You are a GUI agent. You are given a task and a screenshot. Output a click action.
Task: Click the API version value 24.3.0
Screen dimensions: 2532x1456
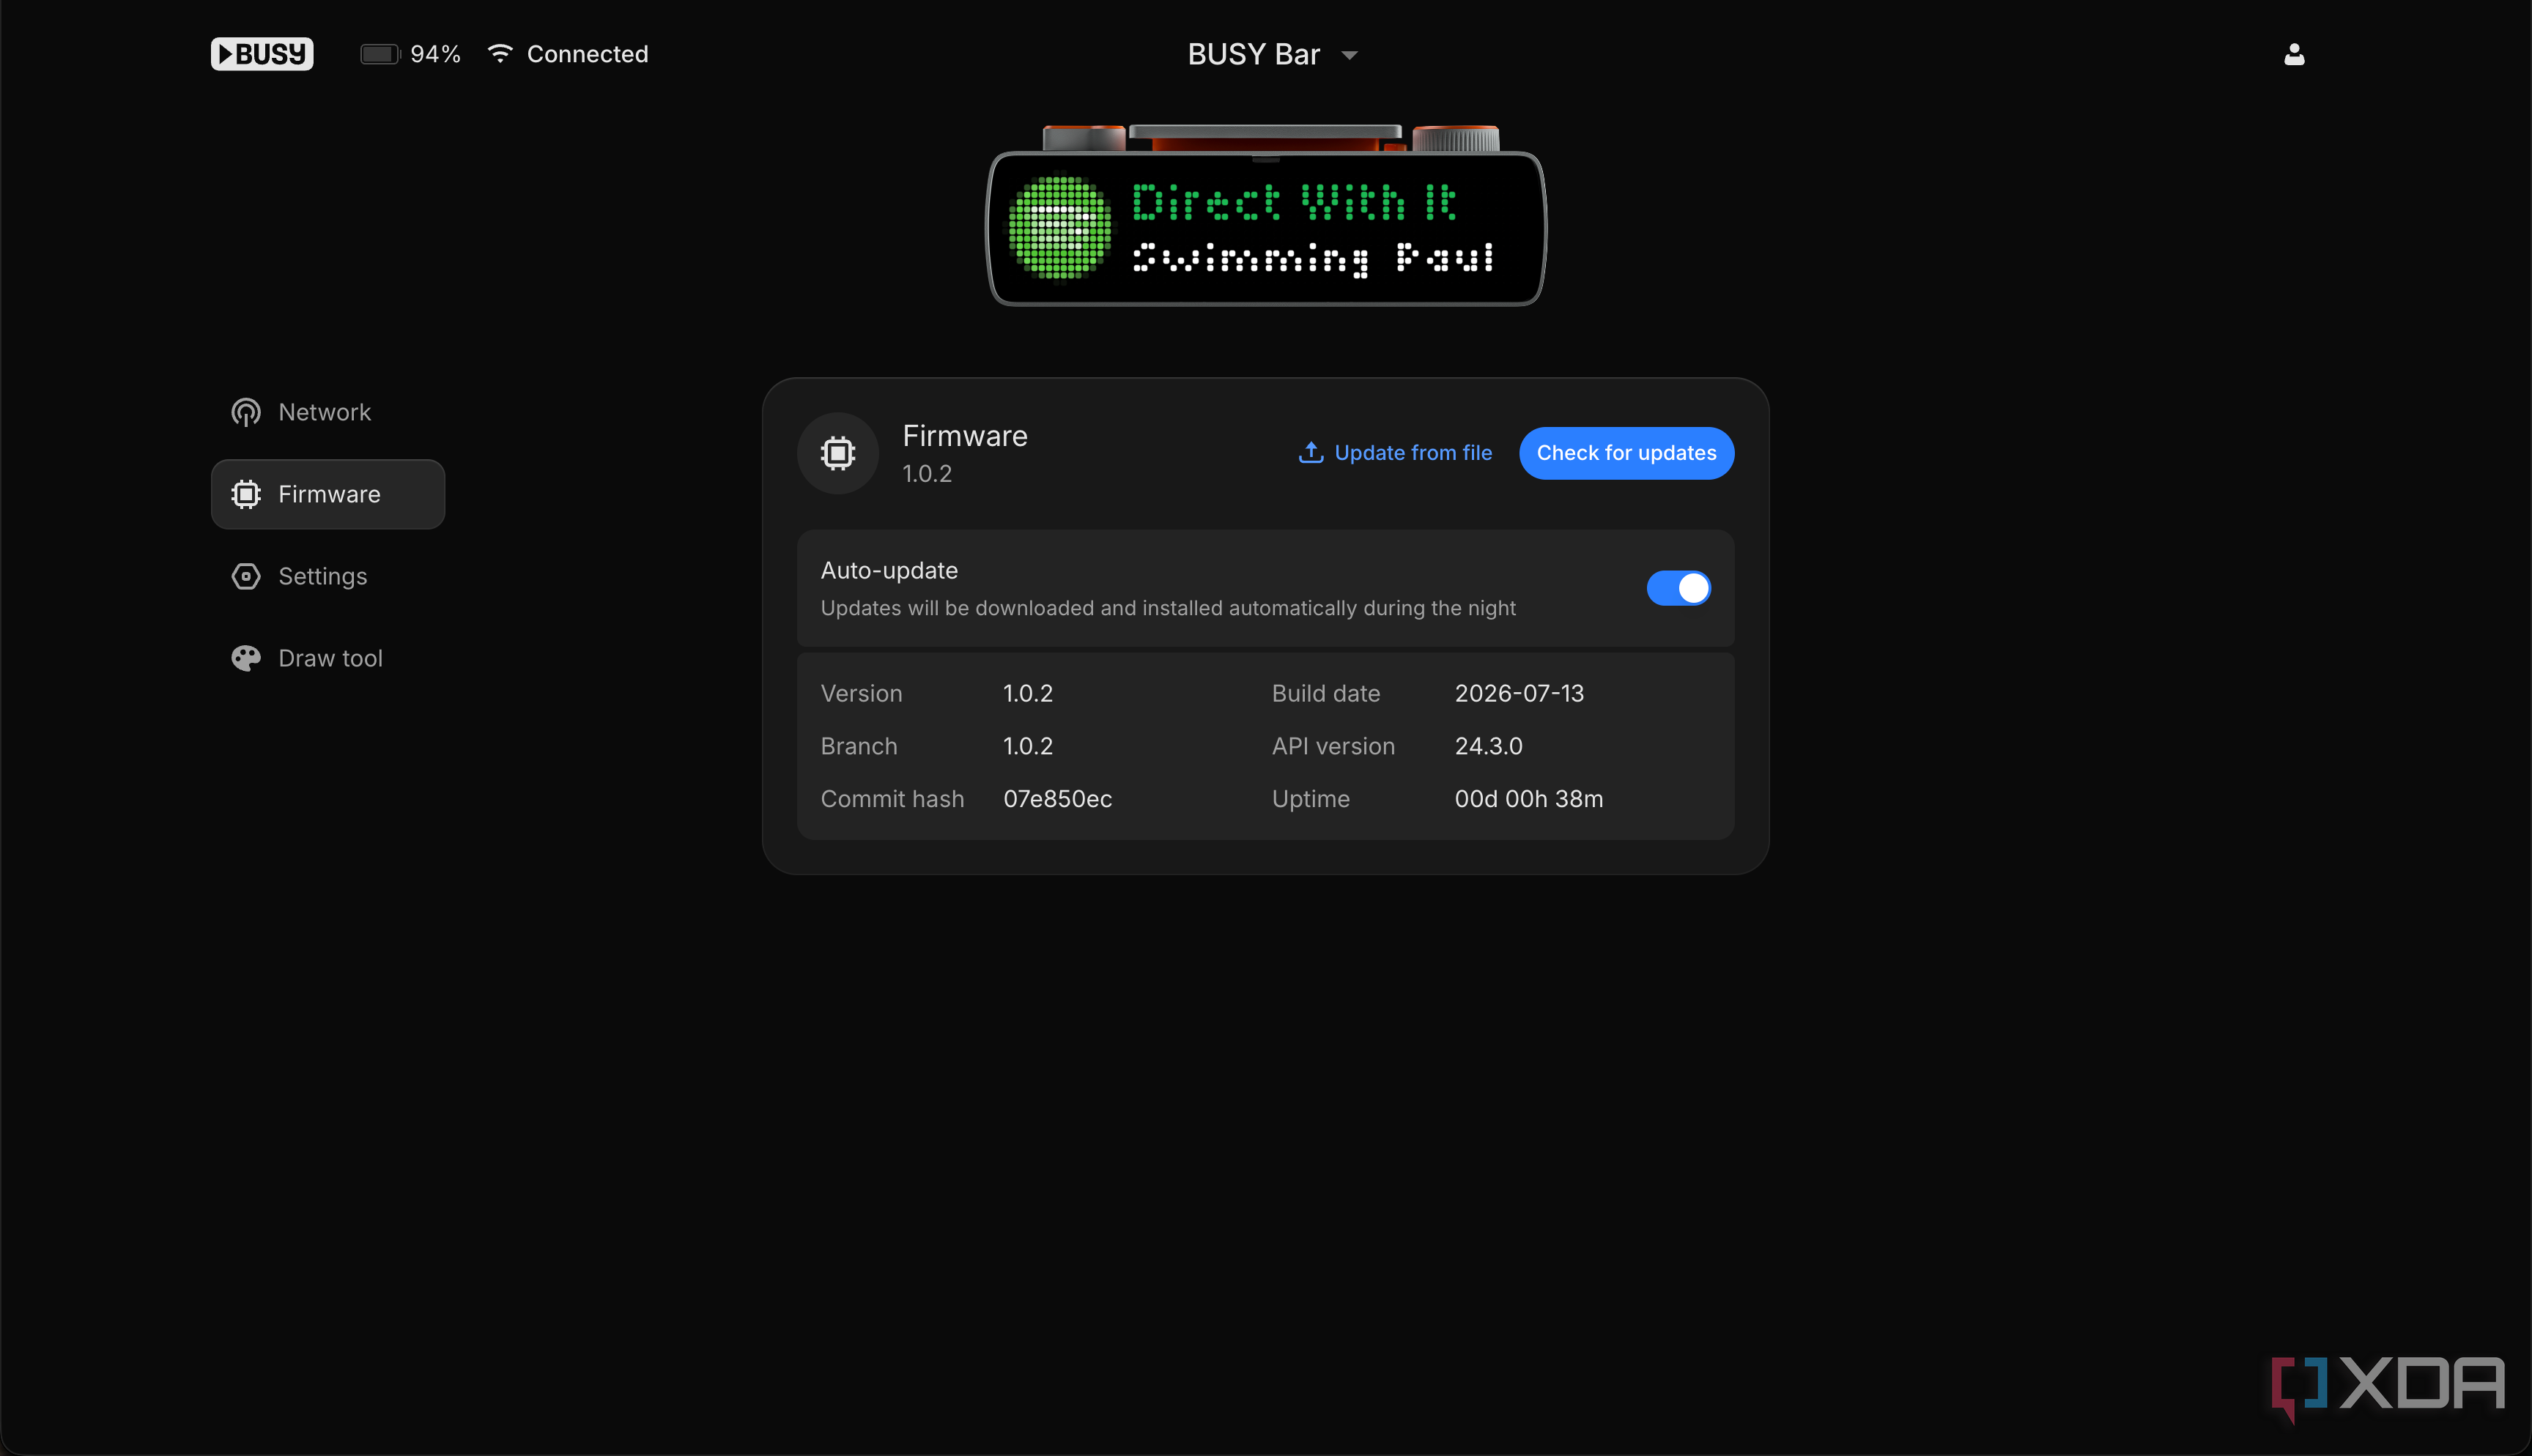1488,746
